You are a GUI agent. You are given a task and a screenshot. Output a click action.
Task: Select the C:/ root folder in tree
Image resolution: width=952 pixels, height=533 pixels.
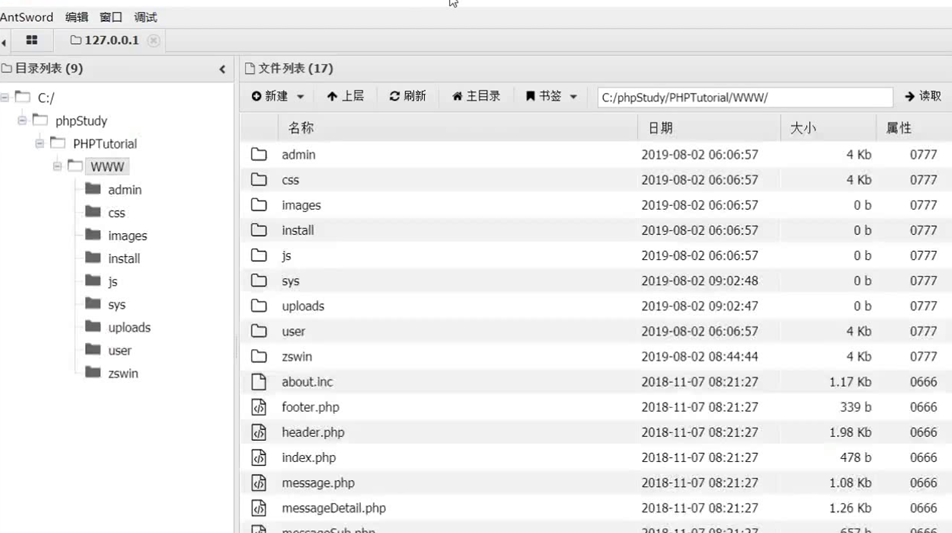(x=46, y=98)
